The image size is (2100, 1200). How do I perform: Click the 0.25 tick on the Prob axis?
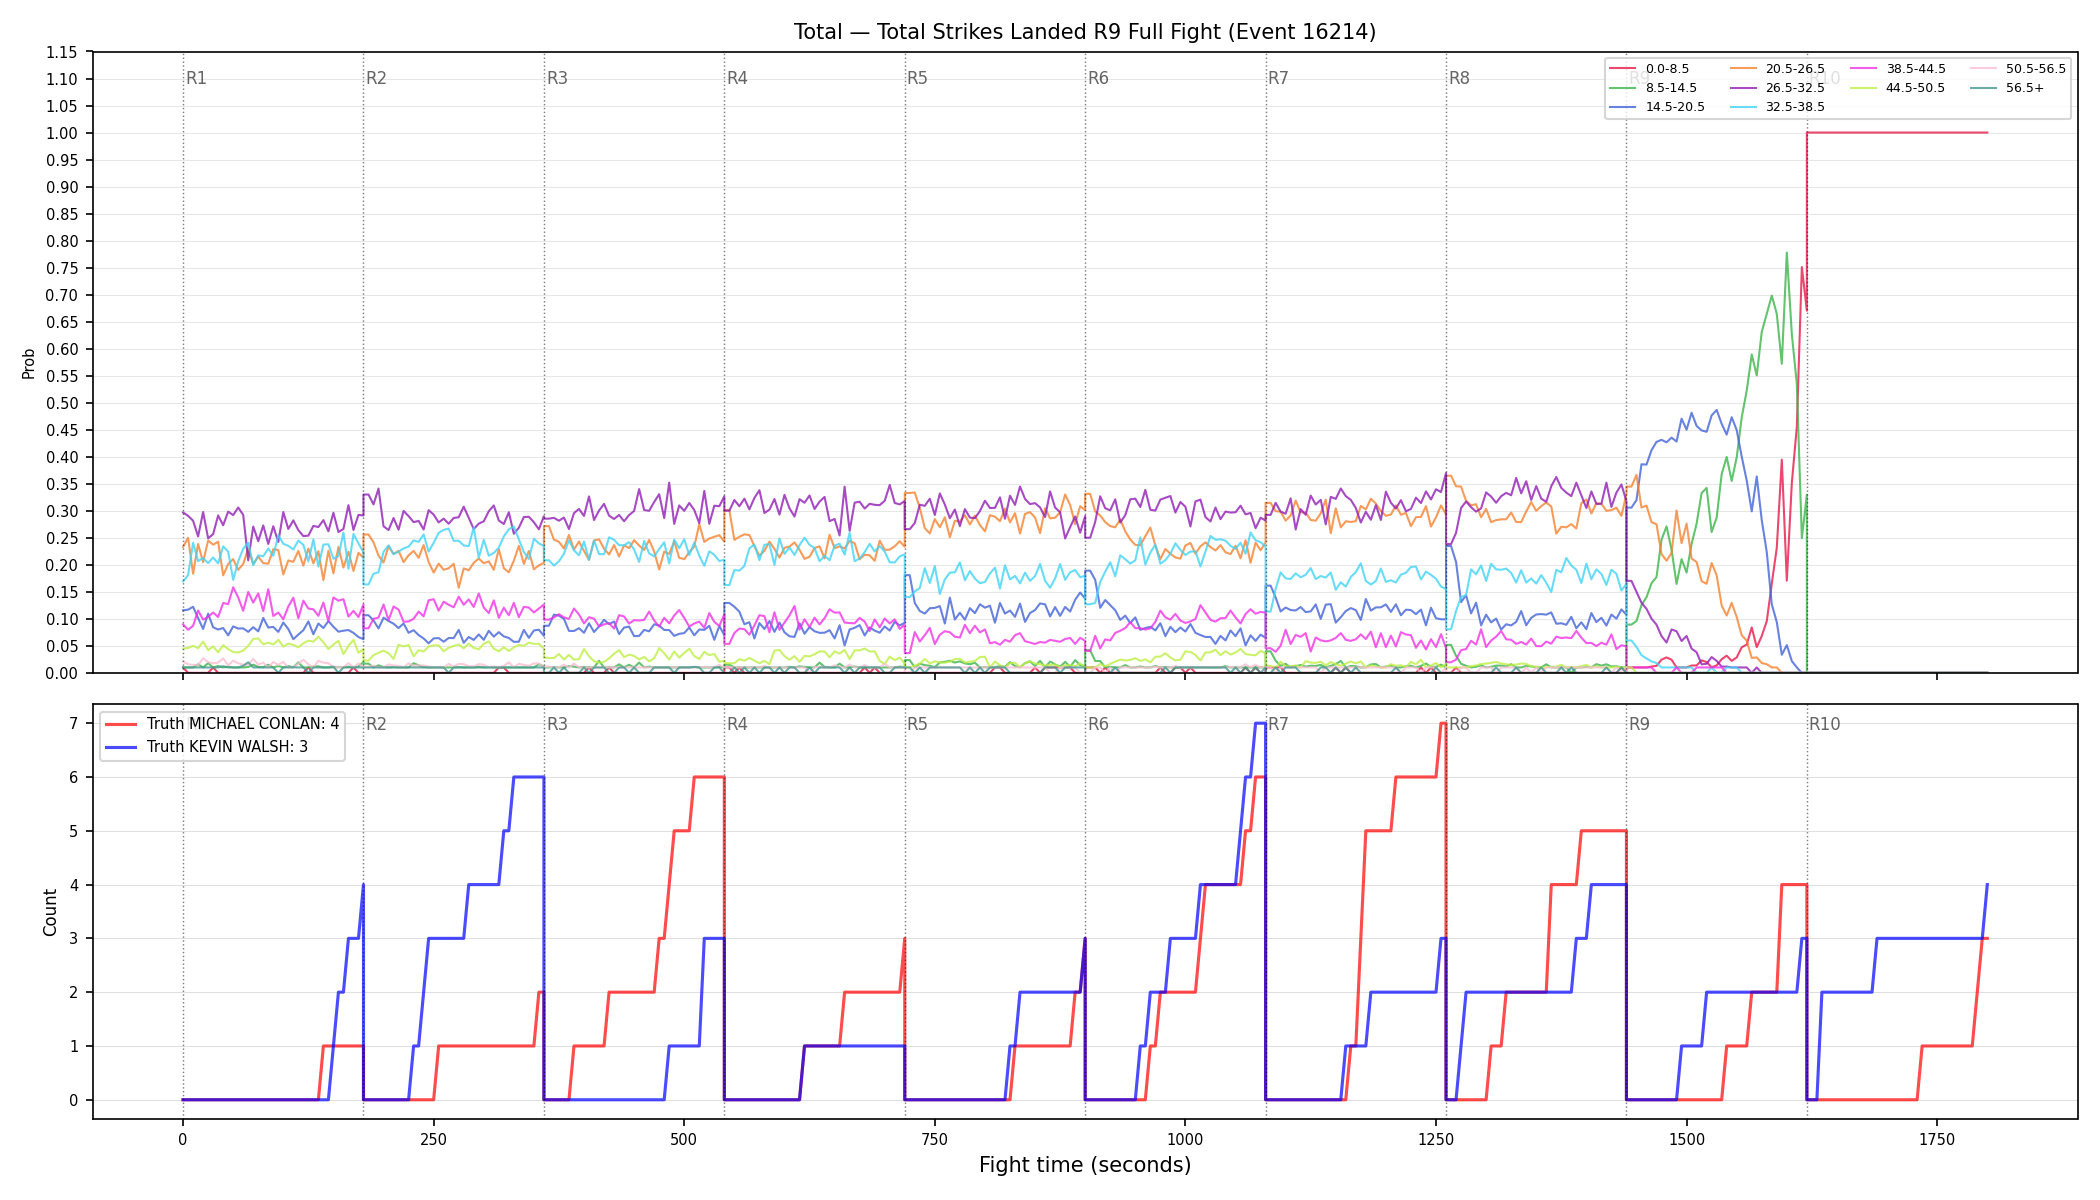[62, 538]
